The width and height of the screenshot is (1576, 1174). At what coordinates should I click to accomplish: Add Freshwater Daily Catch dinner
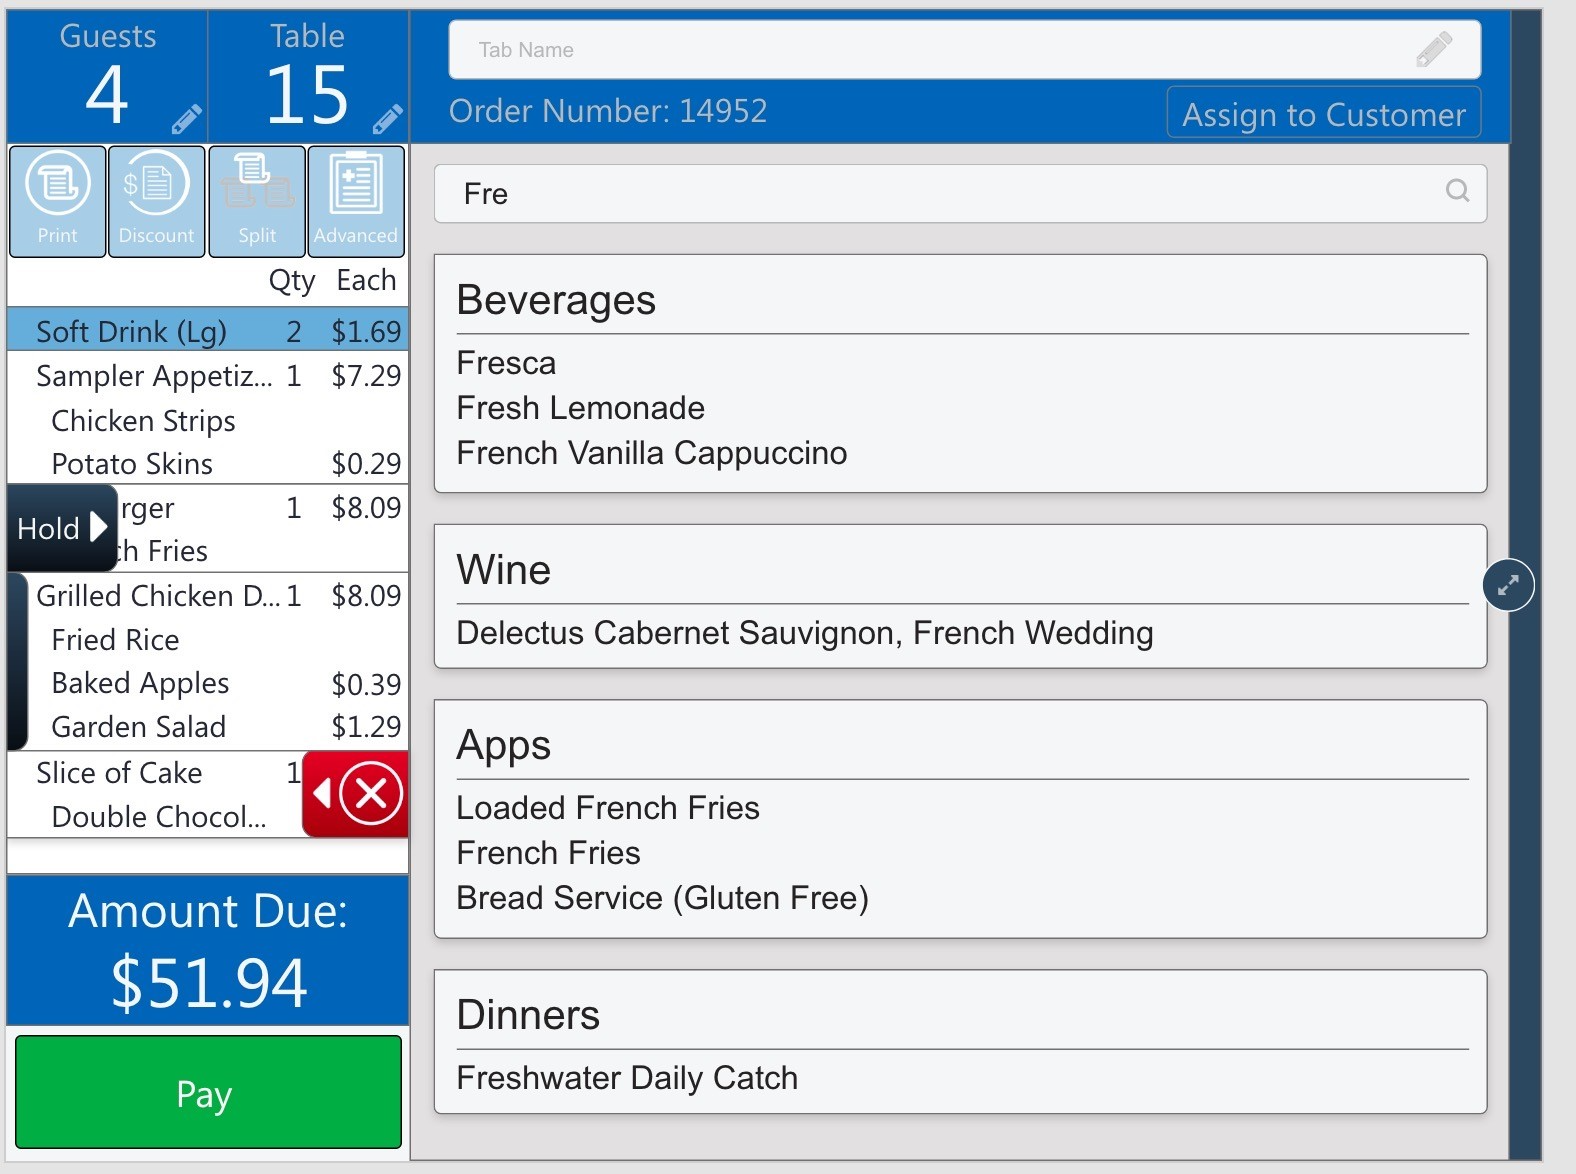point(627,1078)
